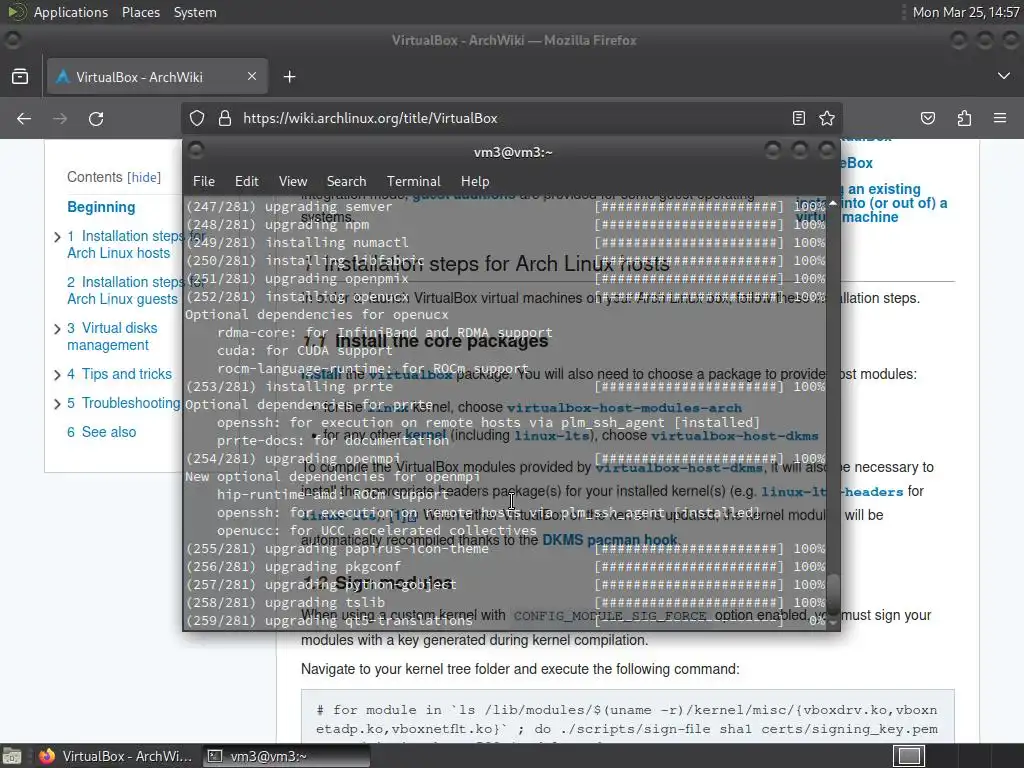Click the Firefox forward arrow button
1024x768 pixels.
coord(60,119)
